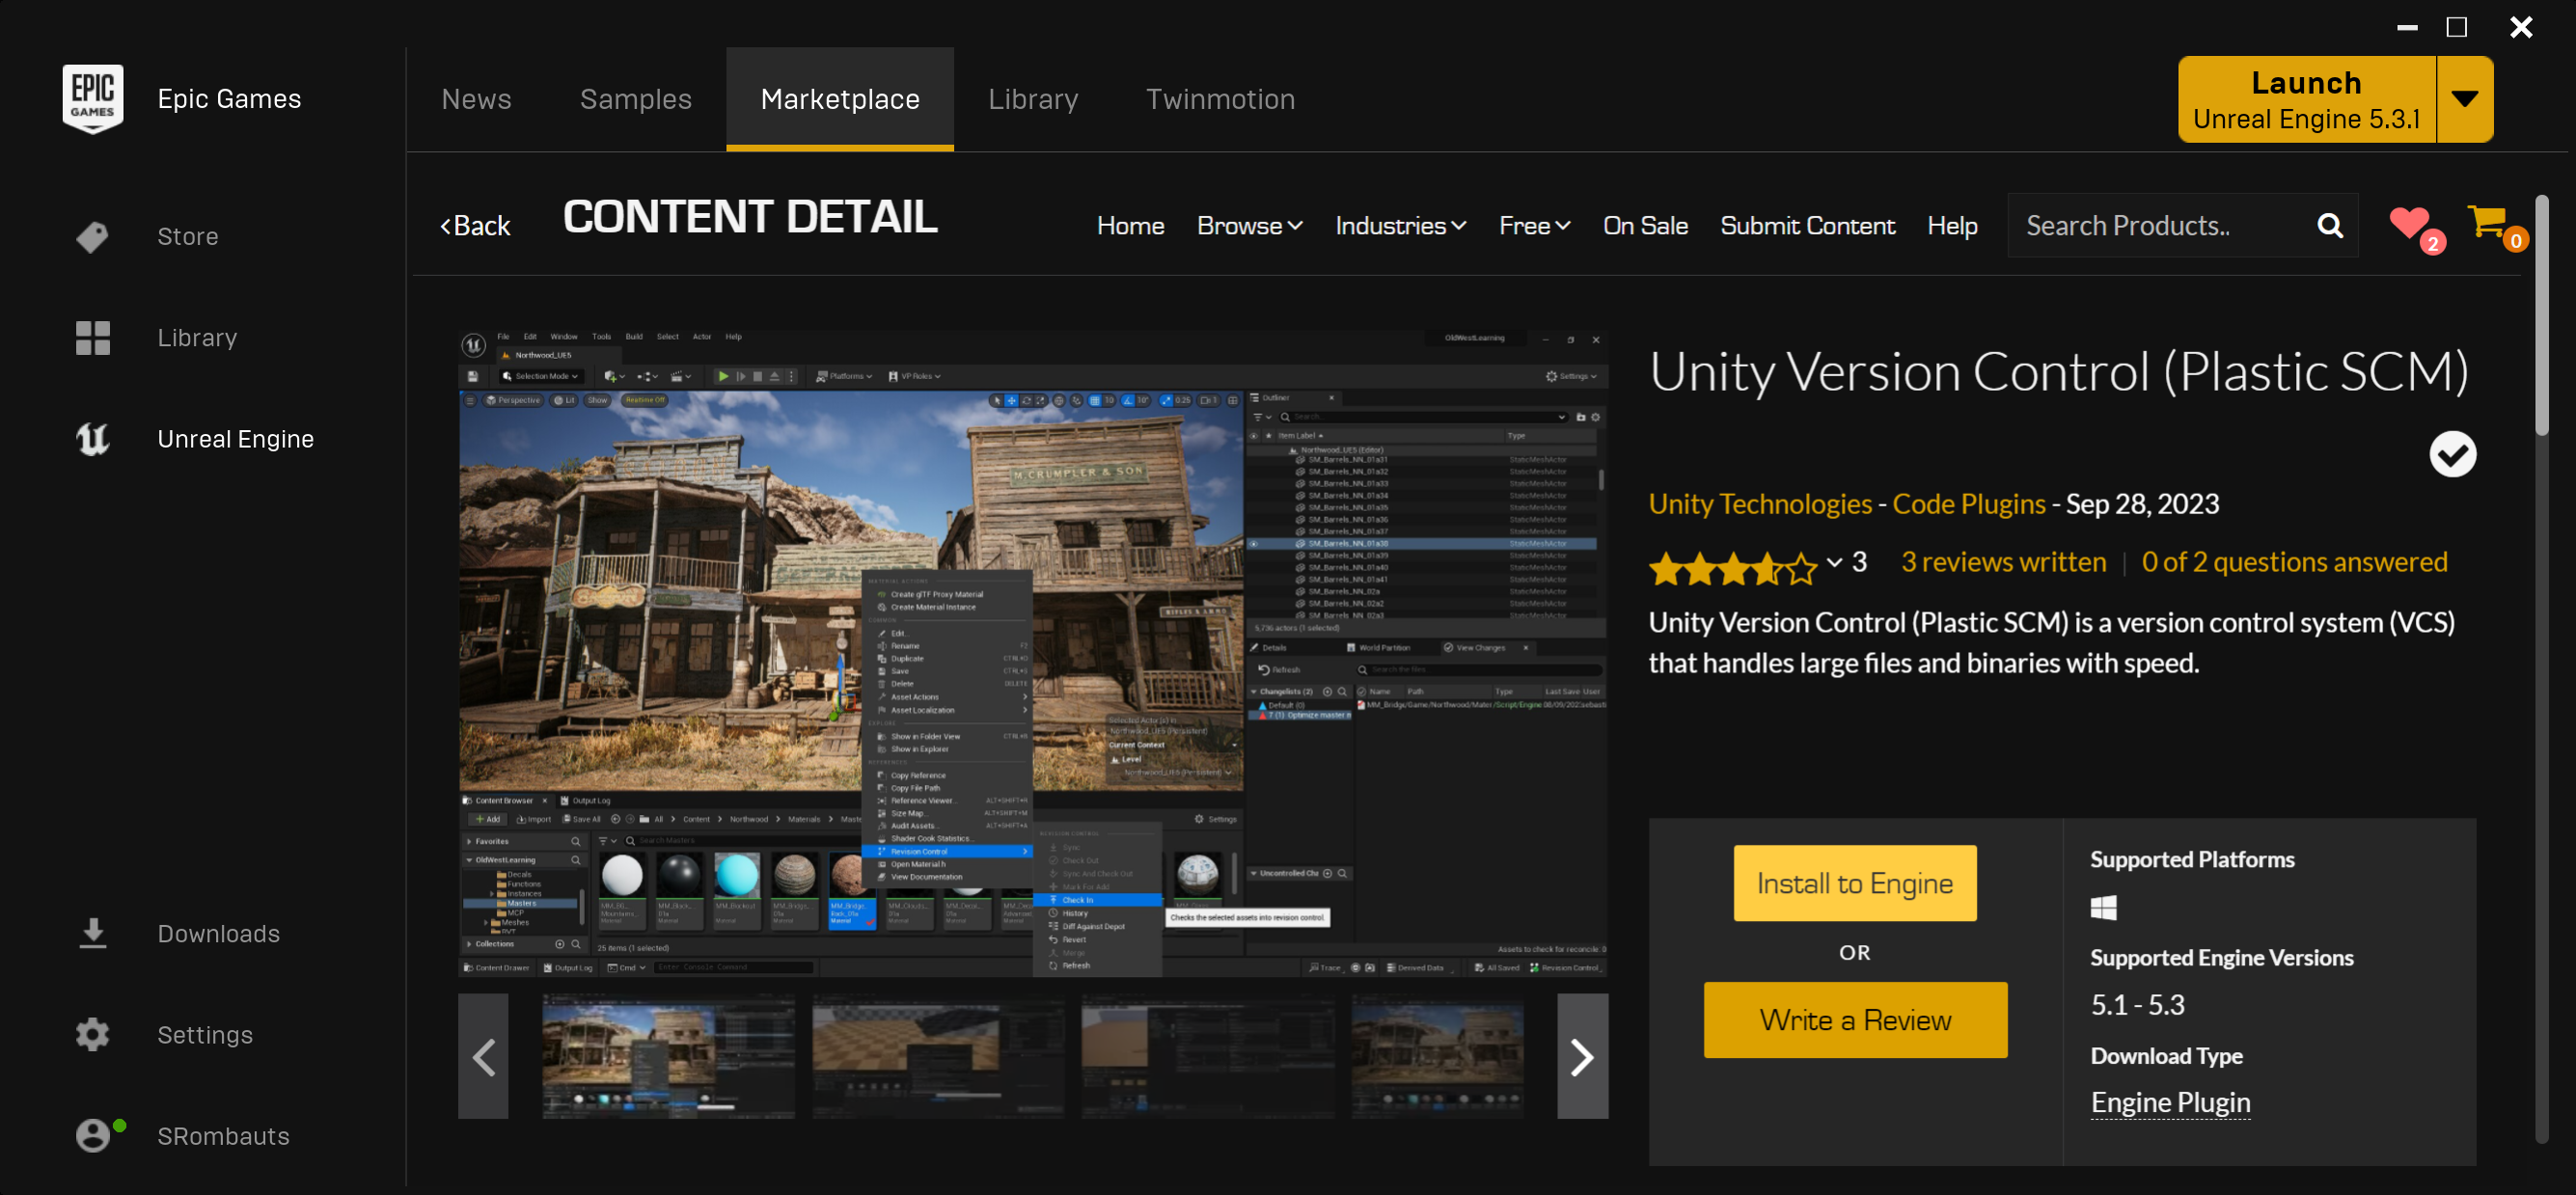
Task: Open the Industries dropdown menu
Action: (1400, 226)
